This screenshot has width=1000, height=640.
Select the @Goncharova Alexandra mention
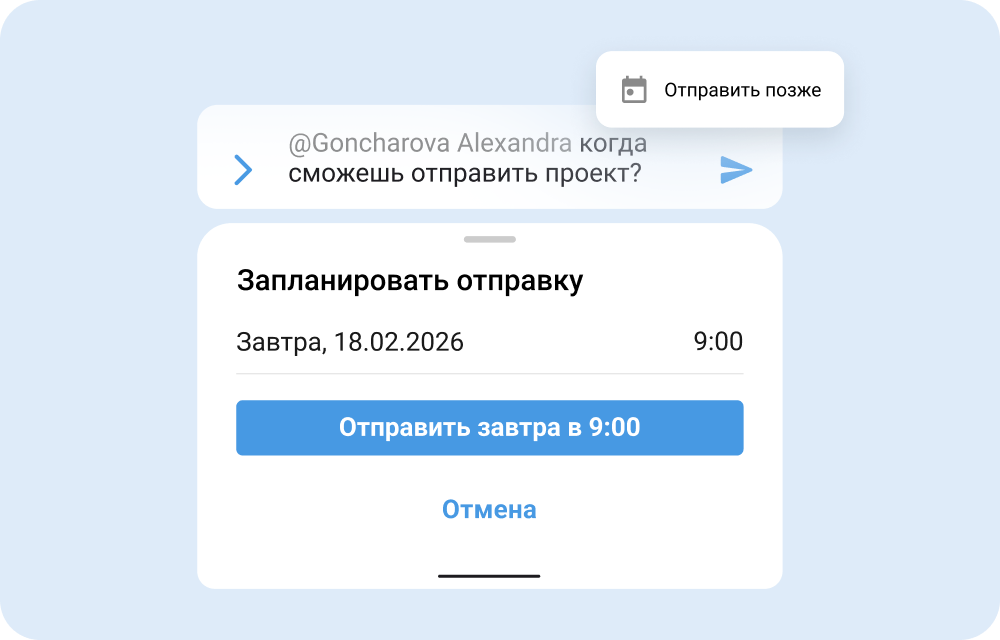[428, 143]
